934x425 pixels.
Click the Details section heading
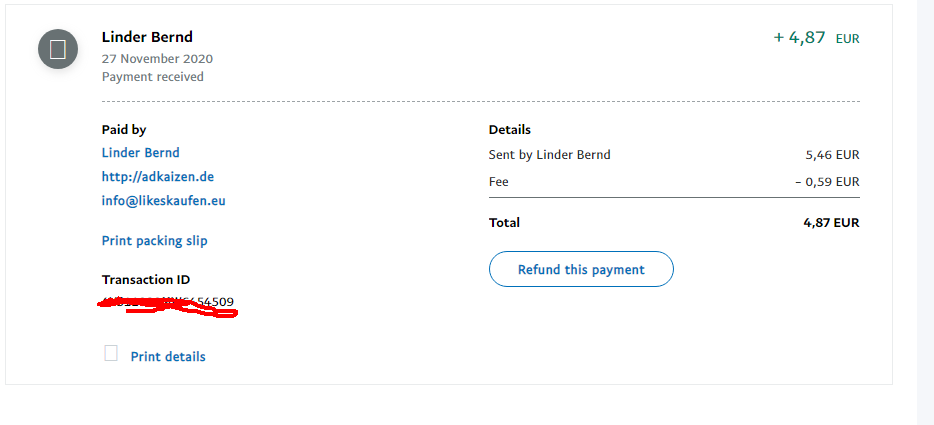510,130
